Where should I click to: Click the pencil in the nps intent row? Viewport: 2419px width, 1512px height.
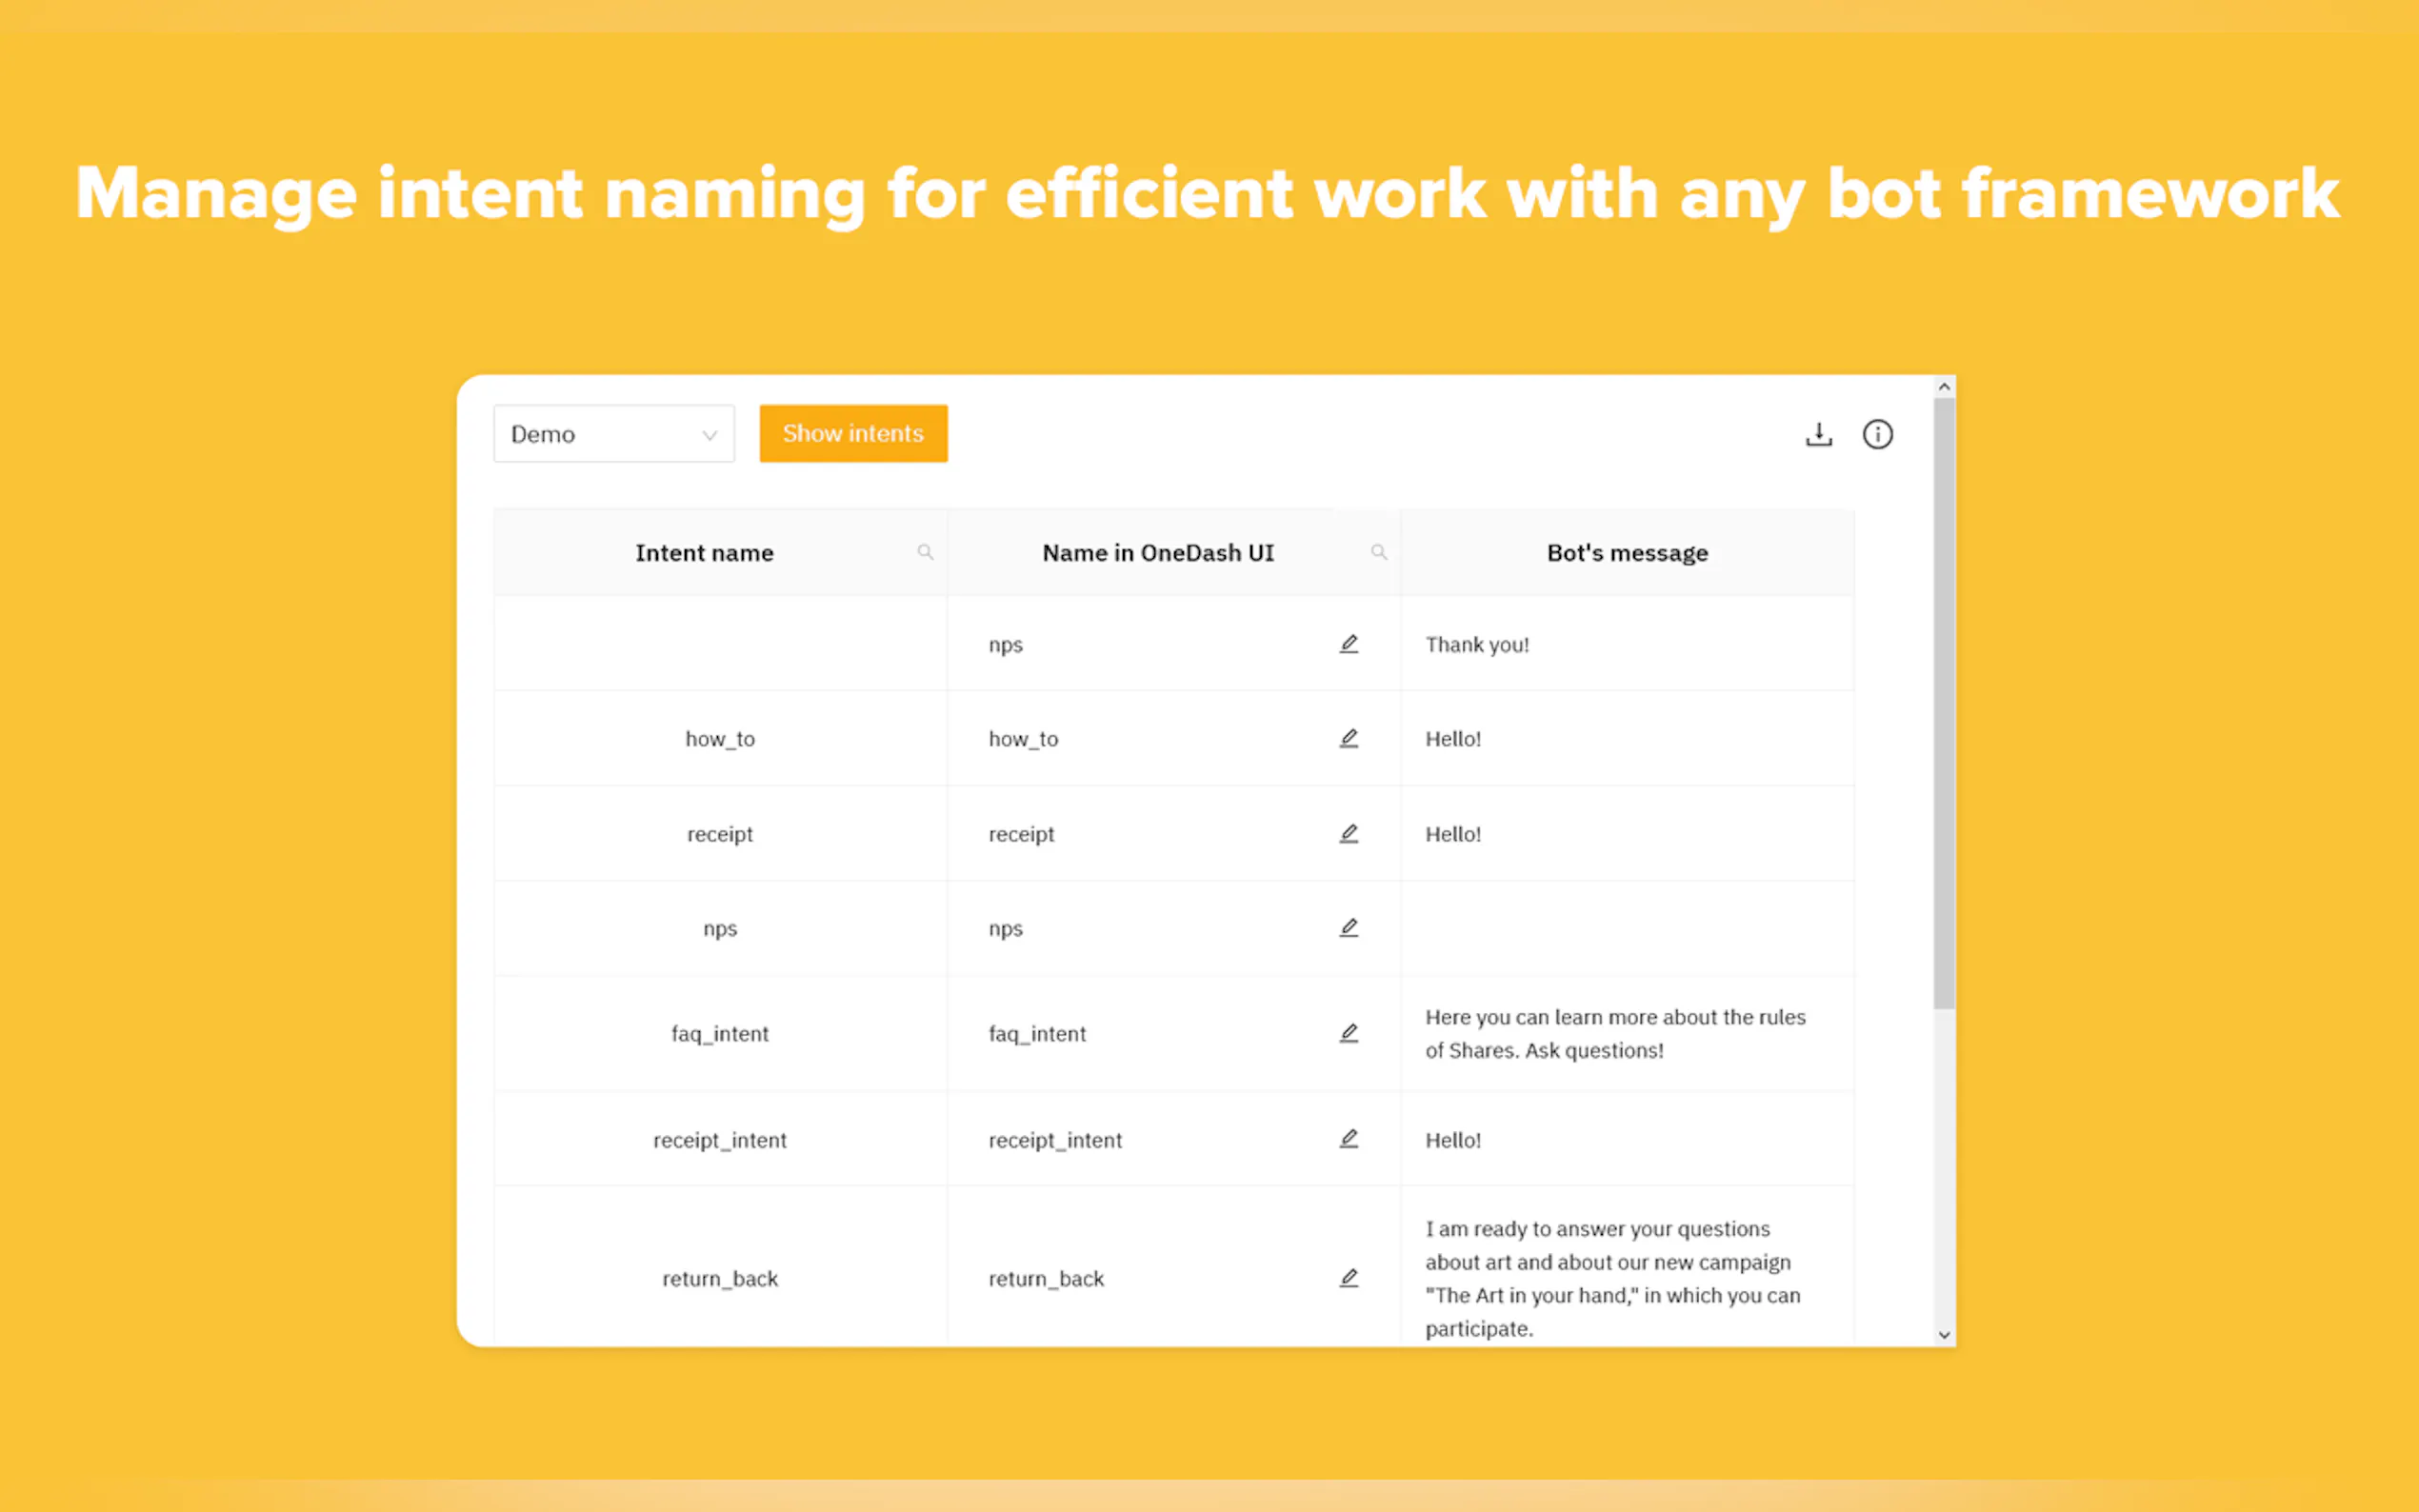[1348, 927]
